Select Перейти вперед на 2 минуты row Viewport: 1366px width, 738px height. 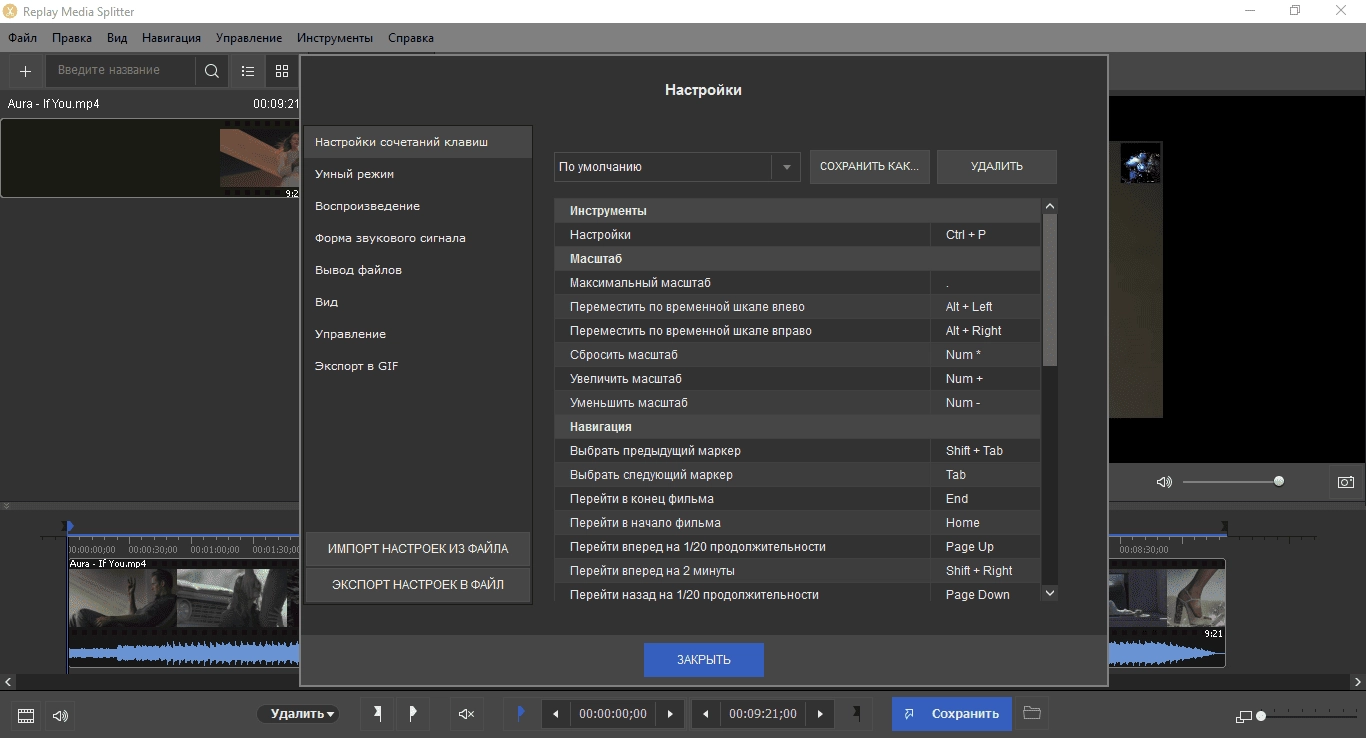(797, 571)
